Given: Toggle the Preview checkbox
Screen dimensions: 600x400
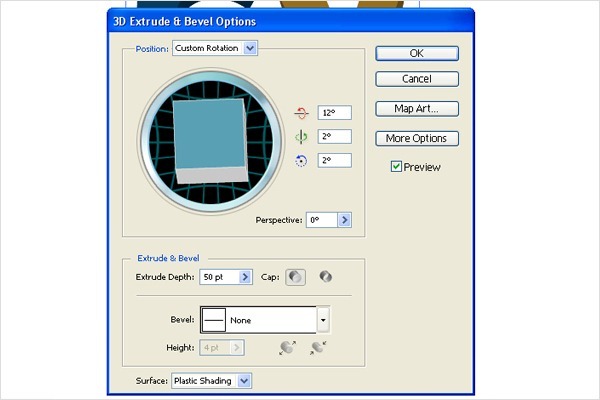Looking at the screenshot, I should point(396,167).
